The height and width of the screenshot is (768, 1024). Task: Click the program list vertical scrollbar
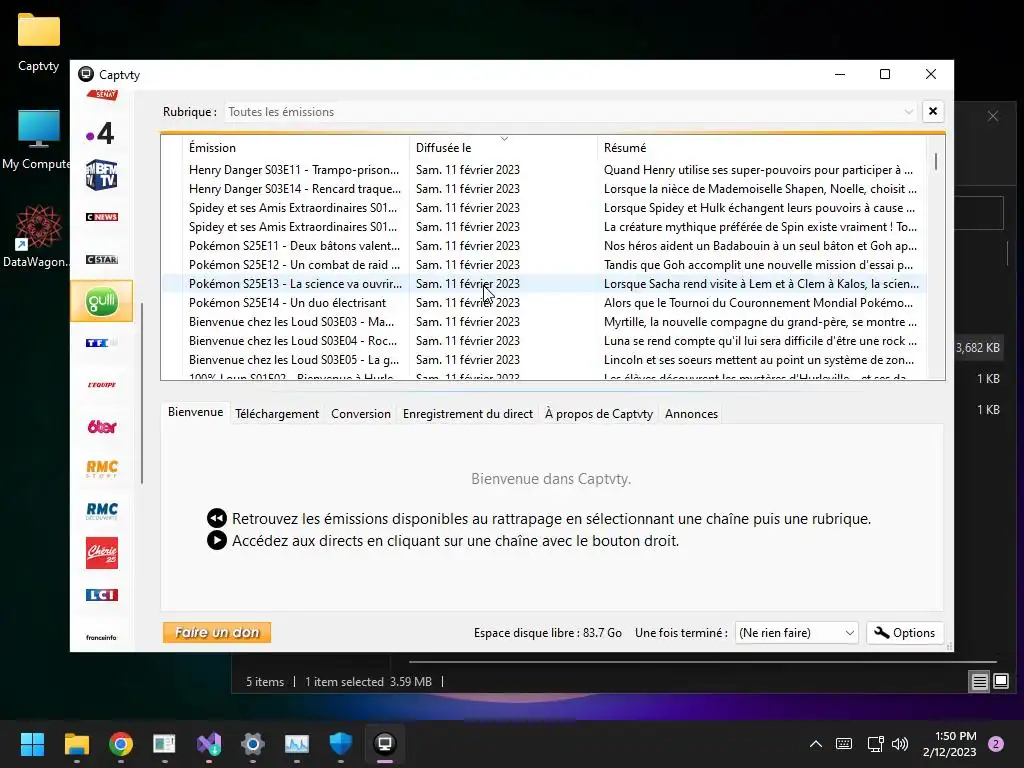936,161
